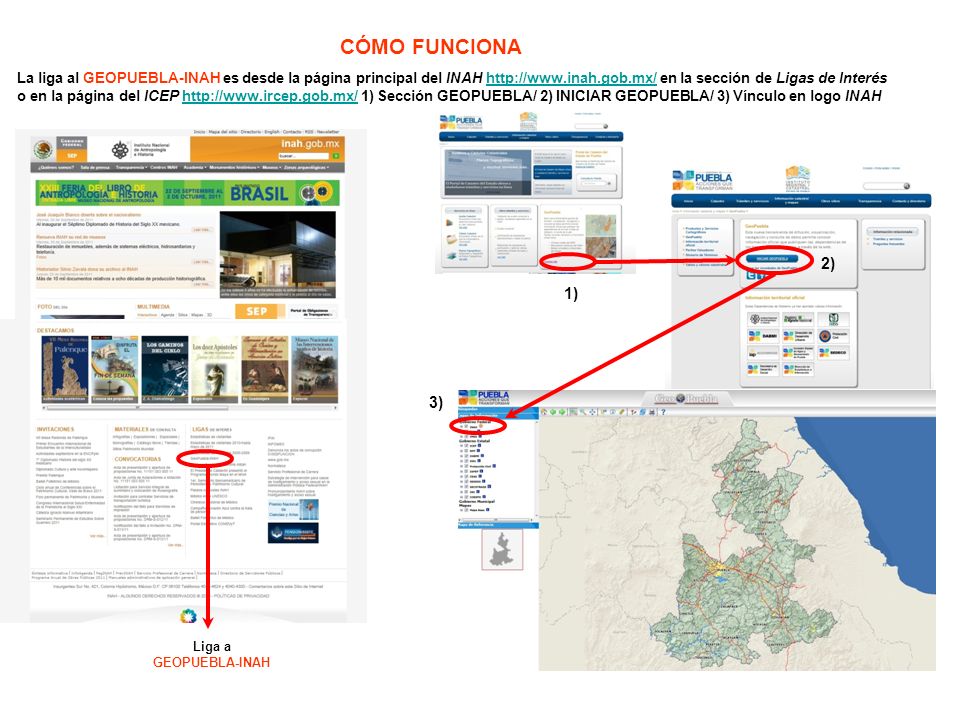Open the Feria del Libro de Antropología e Historia banner
This screenshot has height=720, width=960.
click(187, 192)
